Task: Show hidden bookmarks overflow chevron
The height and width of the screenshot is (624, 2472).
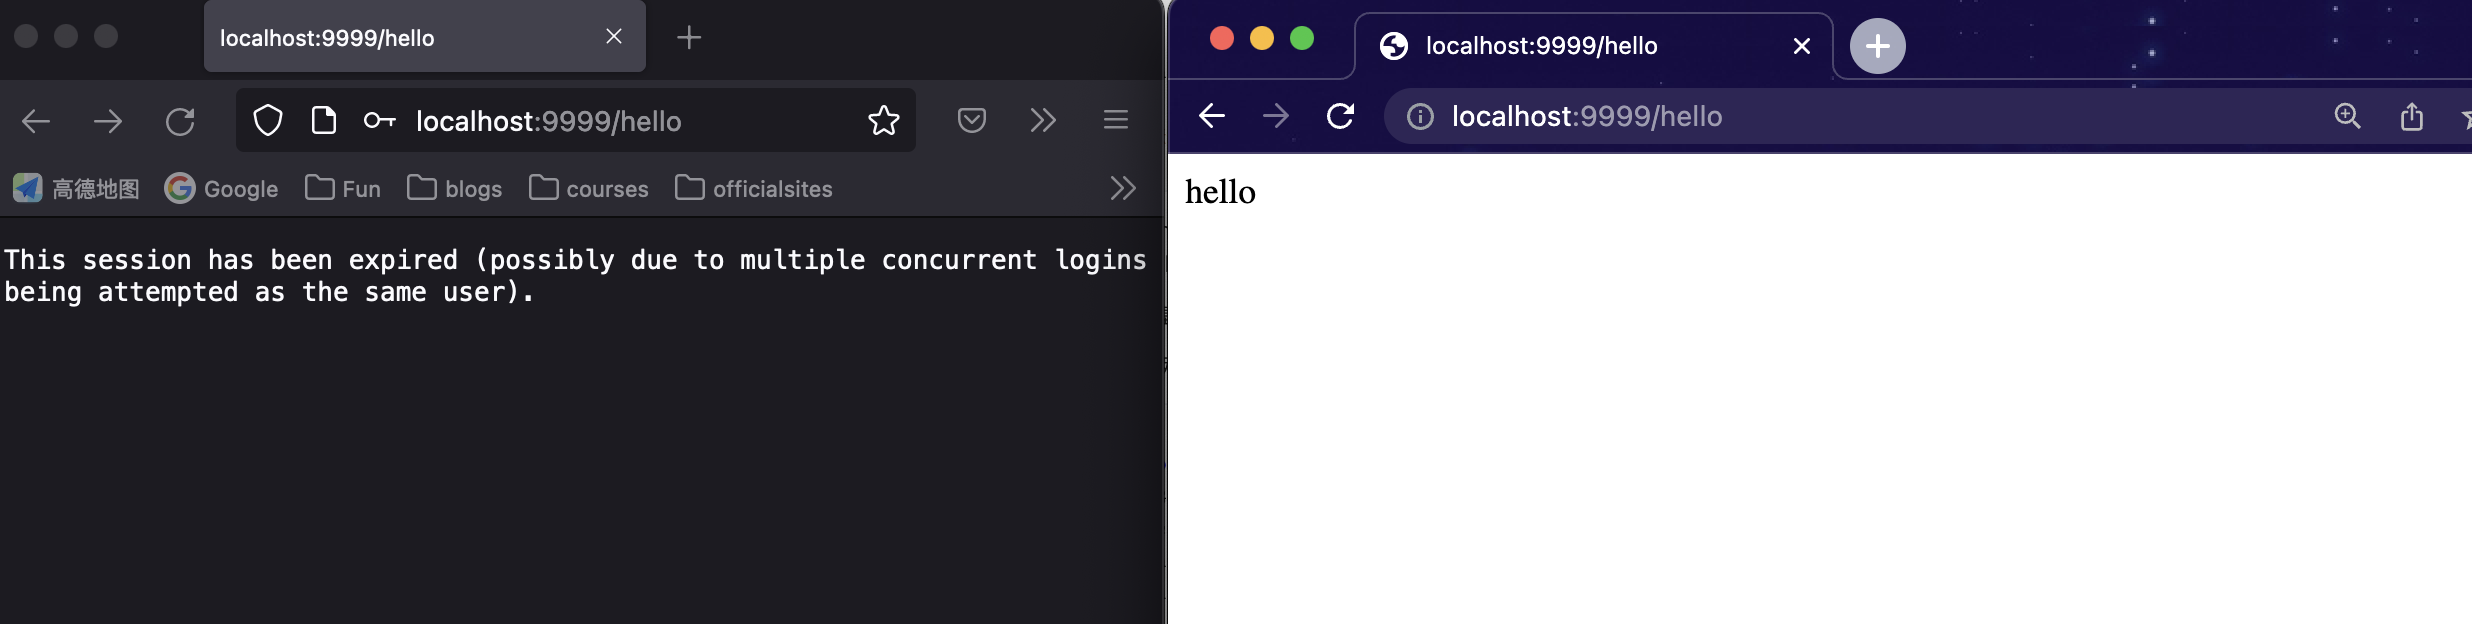Action: tap(1123, 188)
